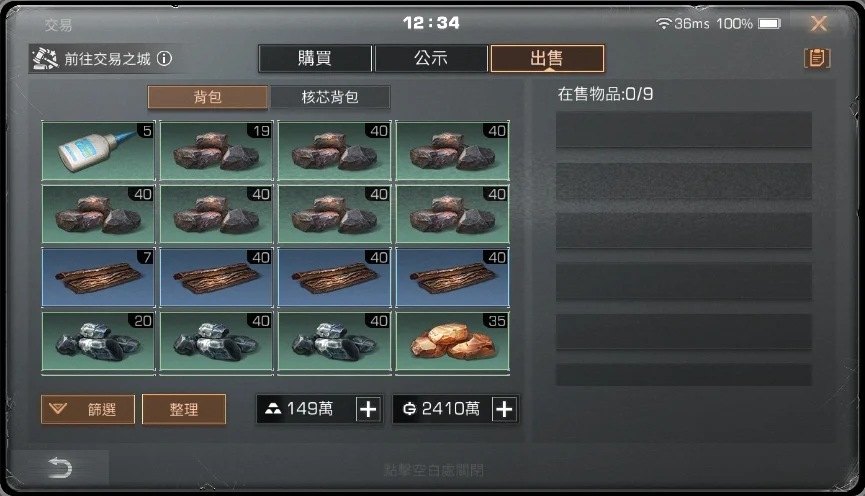Select the copper ore stack of 35
This screenshot has width=865, height=496.
click(453, 340)
